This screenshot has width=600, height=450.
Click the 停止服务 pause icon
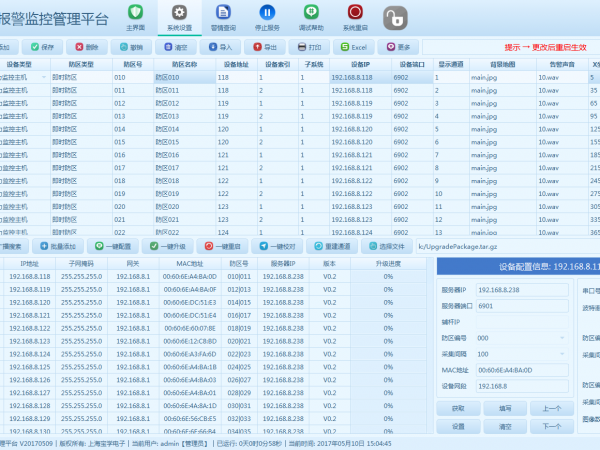(266, 15)
